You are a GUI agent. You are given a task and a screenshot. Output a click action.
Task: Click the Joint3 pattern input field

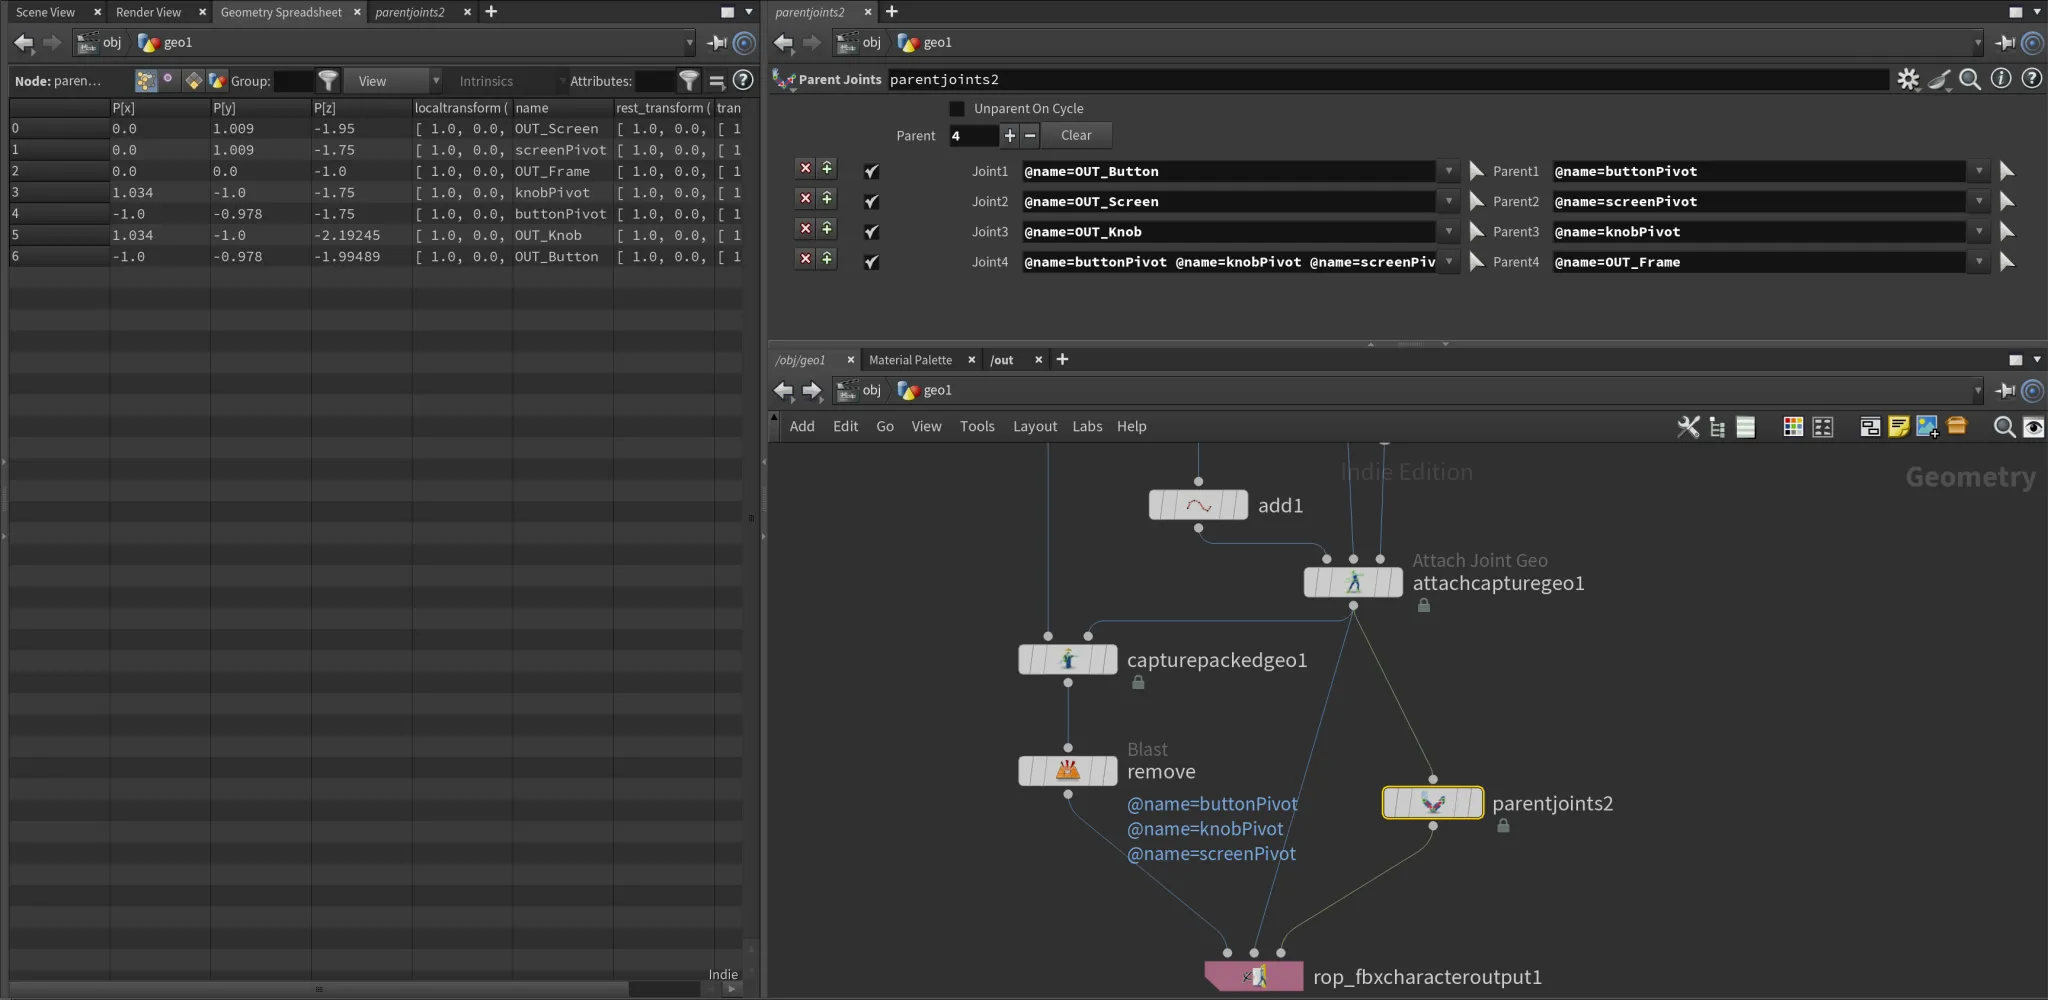pos(1227,232)
